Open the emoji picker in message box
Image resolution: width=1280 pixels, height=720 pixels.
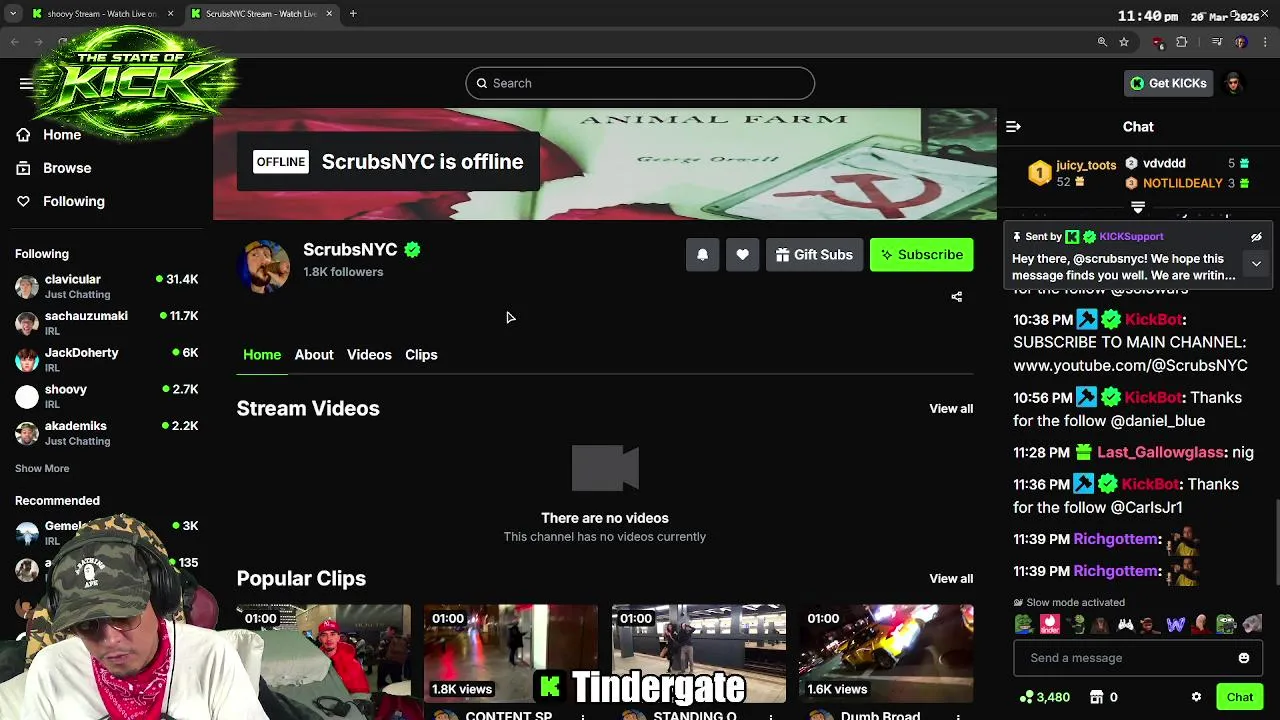[x=1243, y=658]
